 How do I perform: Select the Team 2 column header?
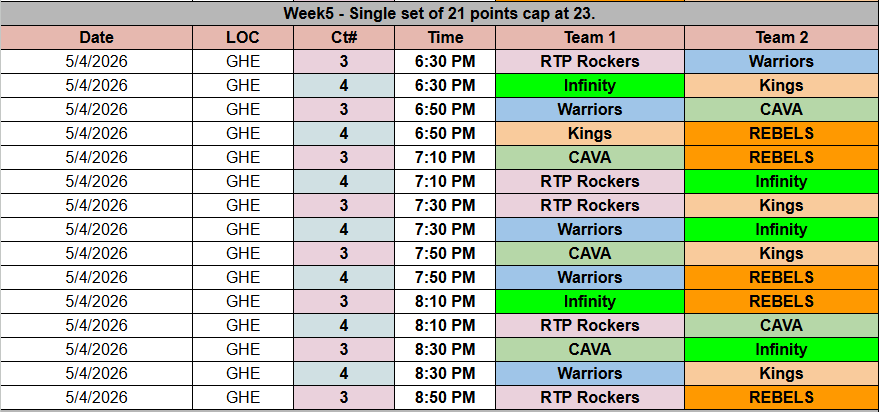point(781,38)
